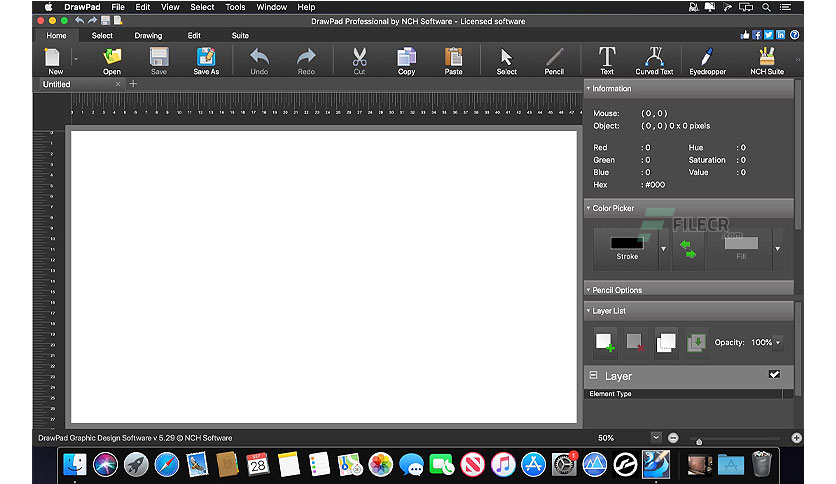
Task: Choose the Pencil tool
Action: 554,61
